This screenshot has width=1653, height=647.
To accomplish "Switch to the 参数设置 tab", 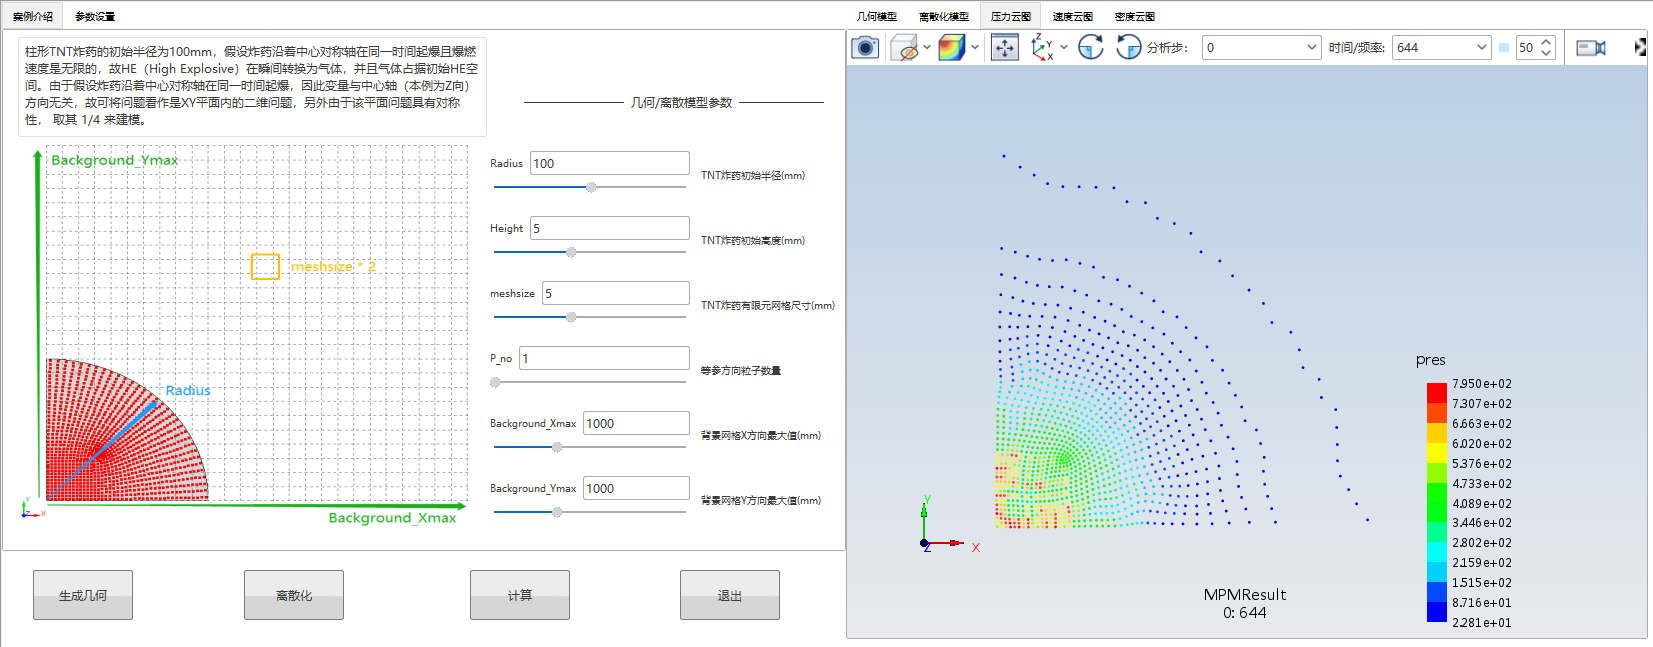I will point(95,16).
